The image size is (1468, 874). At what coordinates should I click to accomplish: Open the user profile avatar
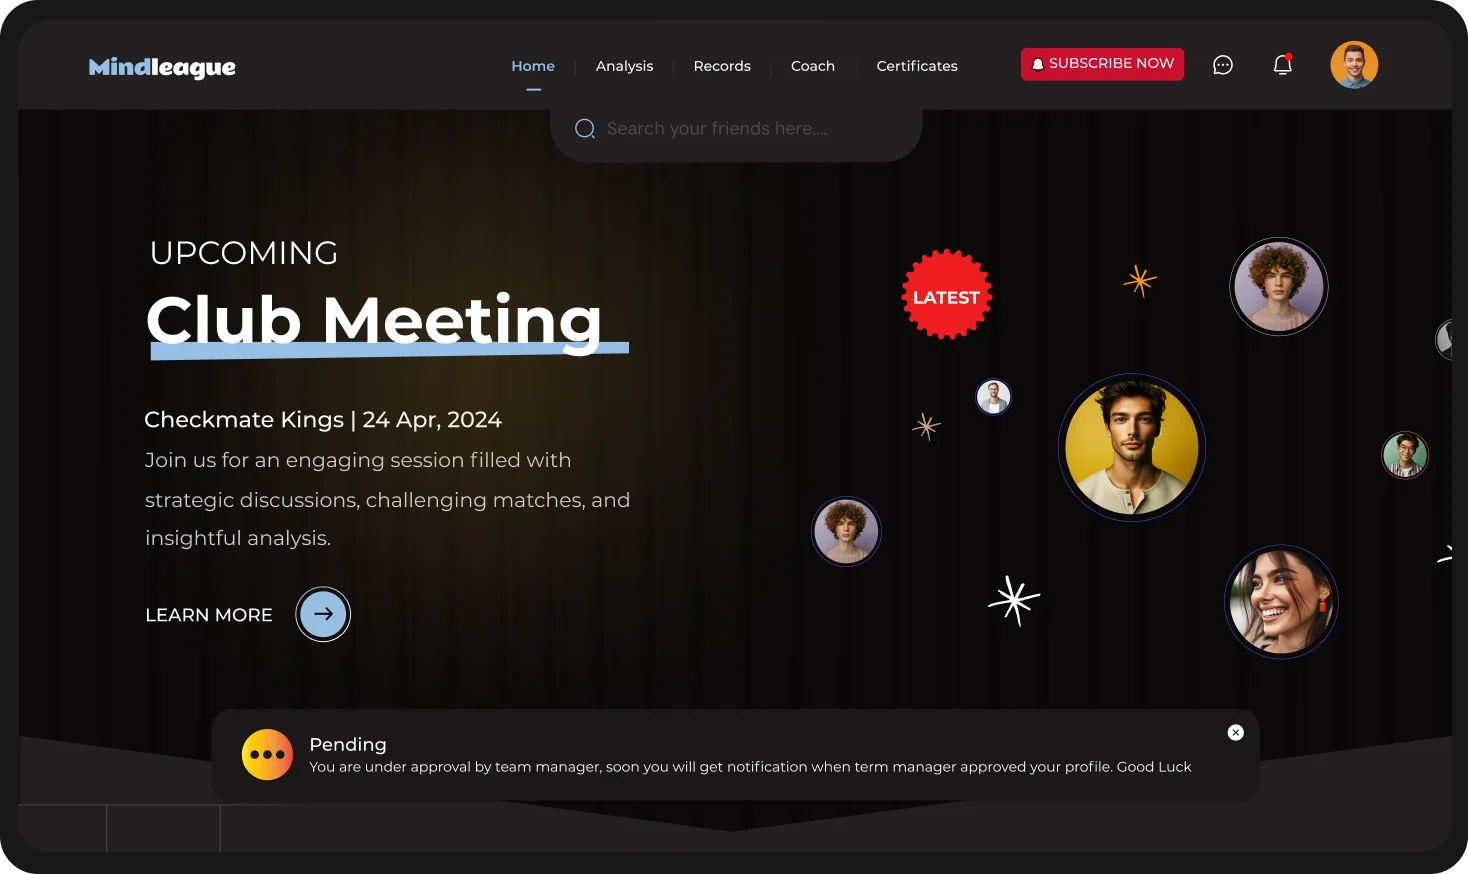pyautogui.click(x=1354, y=65)
